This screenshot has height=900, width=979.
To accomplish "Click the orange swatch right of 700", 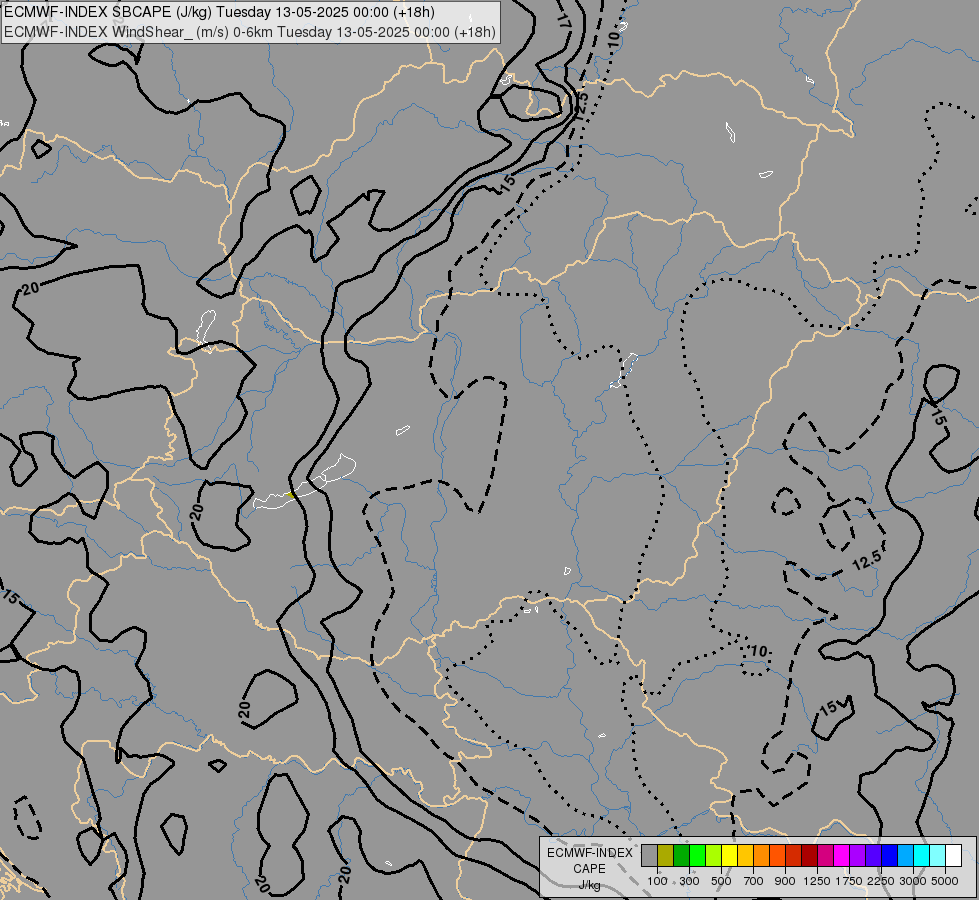I will 762,855.
